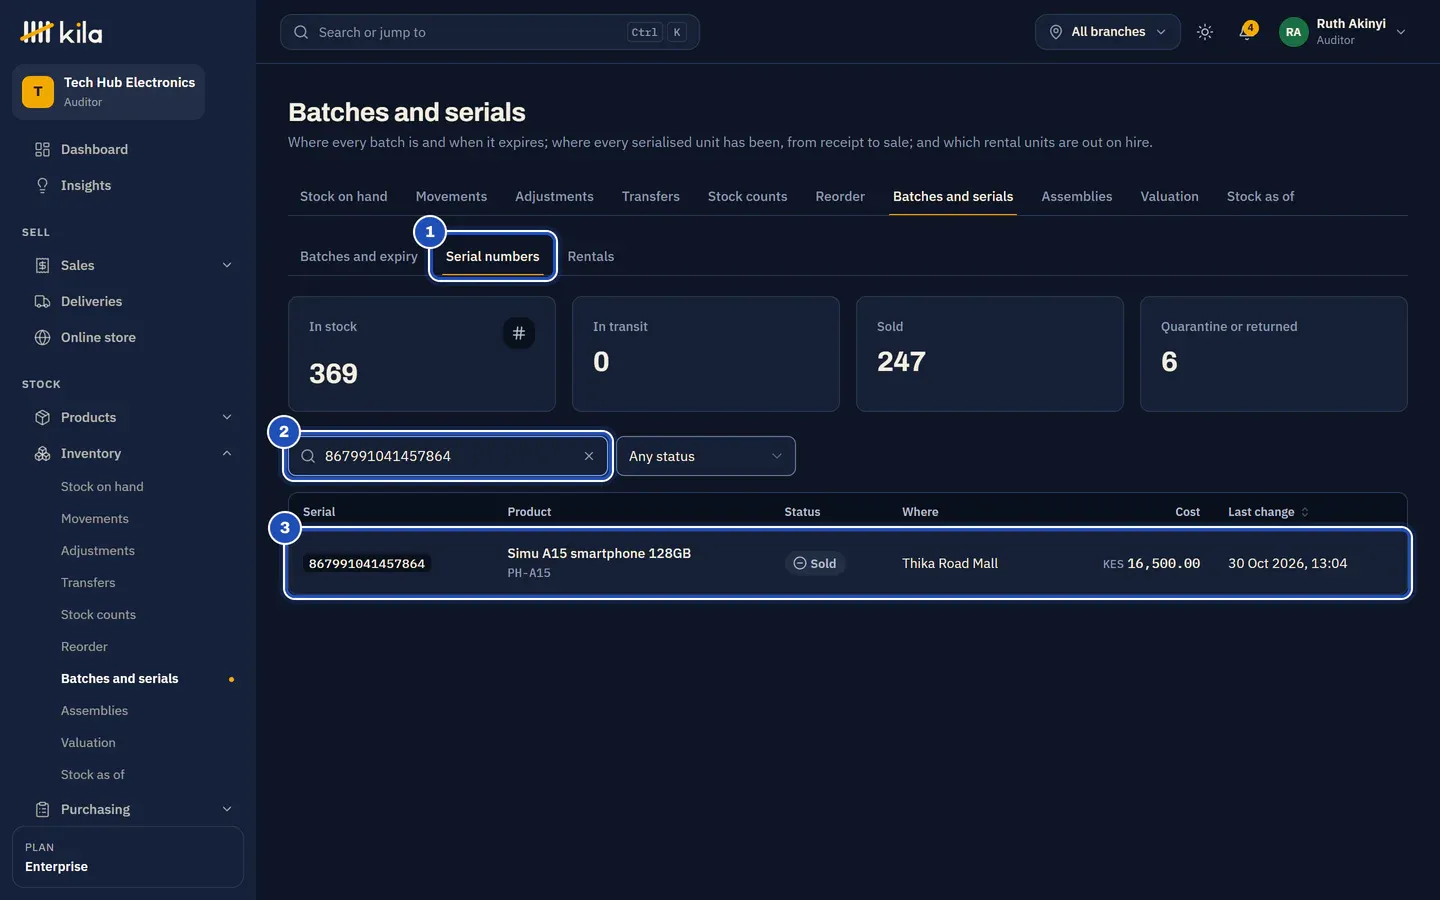
Task: Expand the Sales menu chevron
Action: pyautogui.click(x=227, y=266)
